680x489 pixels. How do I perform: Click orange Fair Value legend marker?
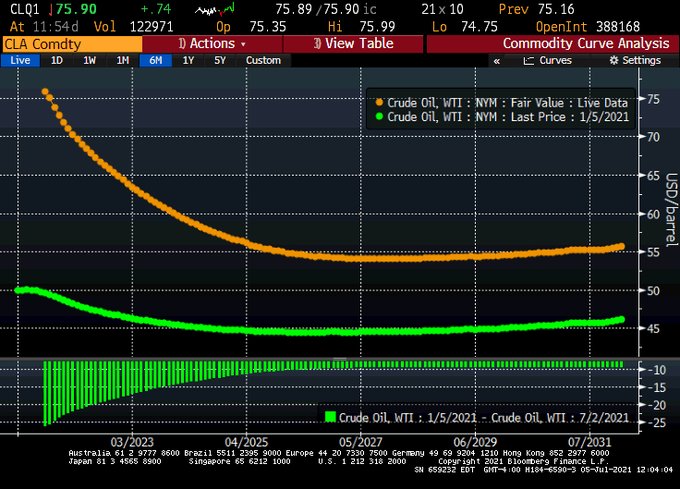point(378,102)
